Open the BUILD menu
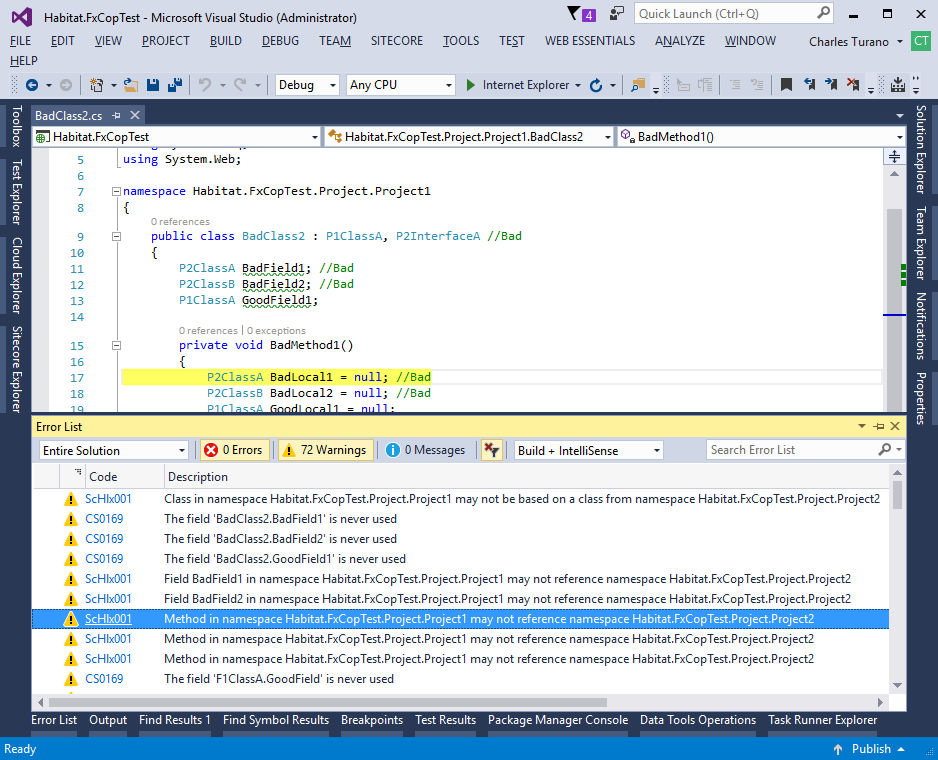938x760 pixels. [x=226, y=41]
